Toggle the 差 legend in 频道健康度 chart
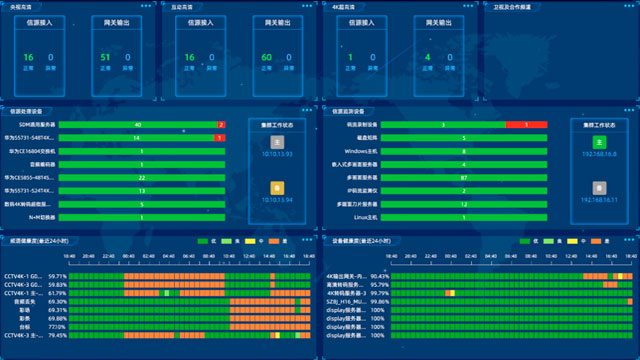640x360 pixels. click(x=278, y=241)
